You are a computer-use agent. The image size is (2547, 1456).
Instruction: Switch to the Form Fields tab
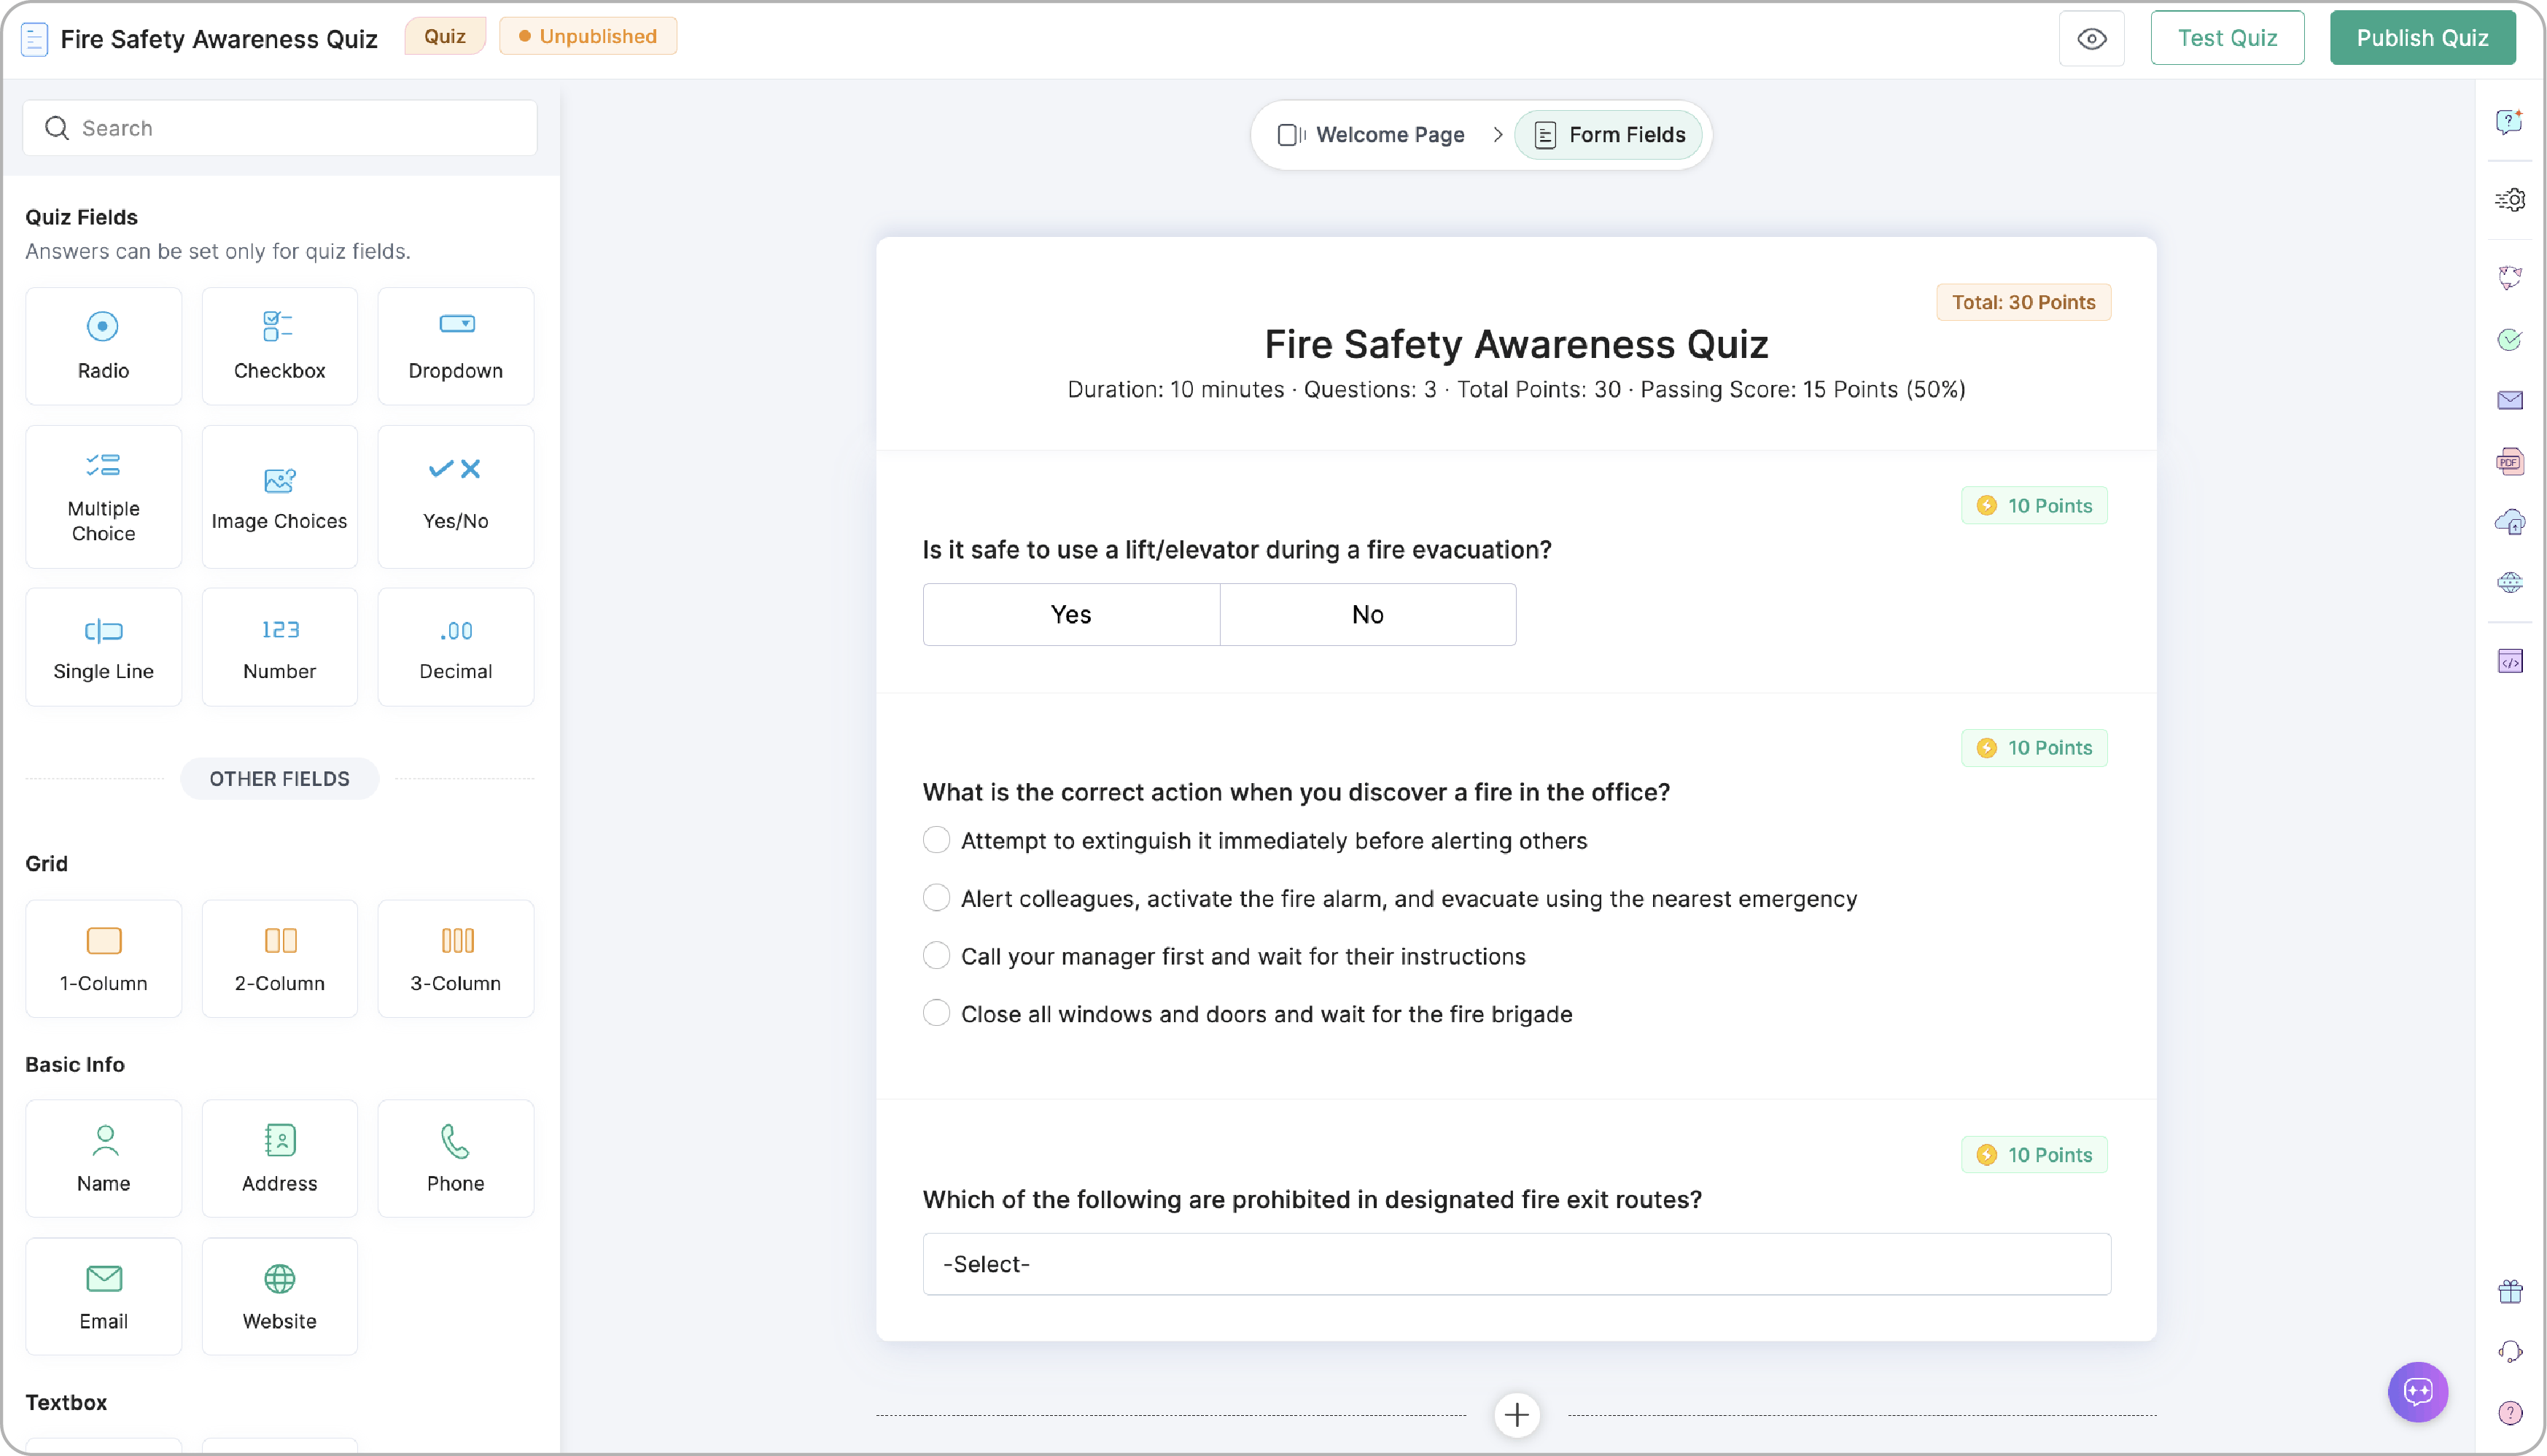(1609, 135)
